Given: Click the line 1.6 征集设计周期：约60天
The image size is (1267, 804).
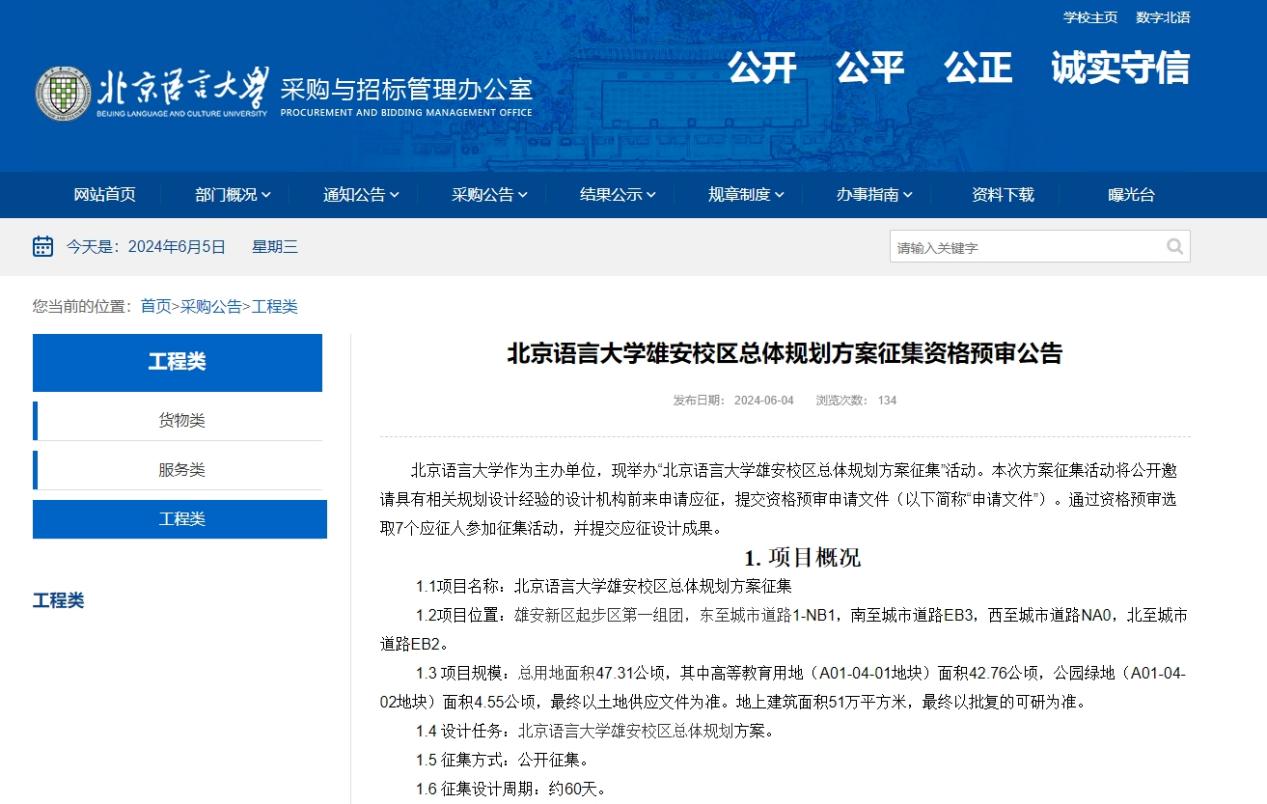Looking at the screenshot, I should pos(511,789).
